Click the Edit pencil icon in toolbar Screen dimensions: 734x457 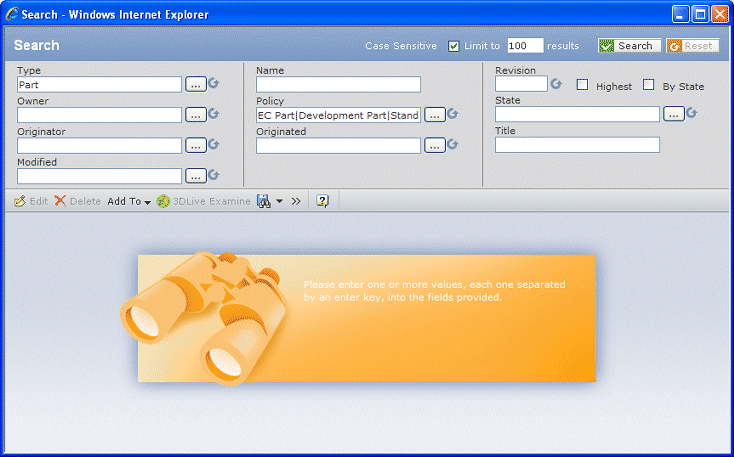coord(20,201)
